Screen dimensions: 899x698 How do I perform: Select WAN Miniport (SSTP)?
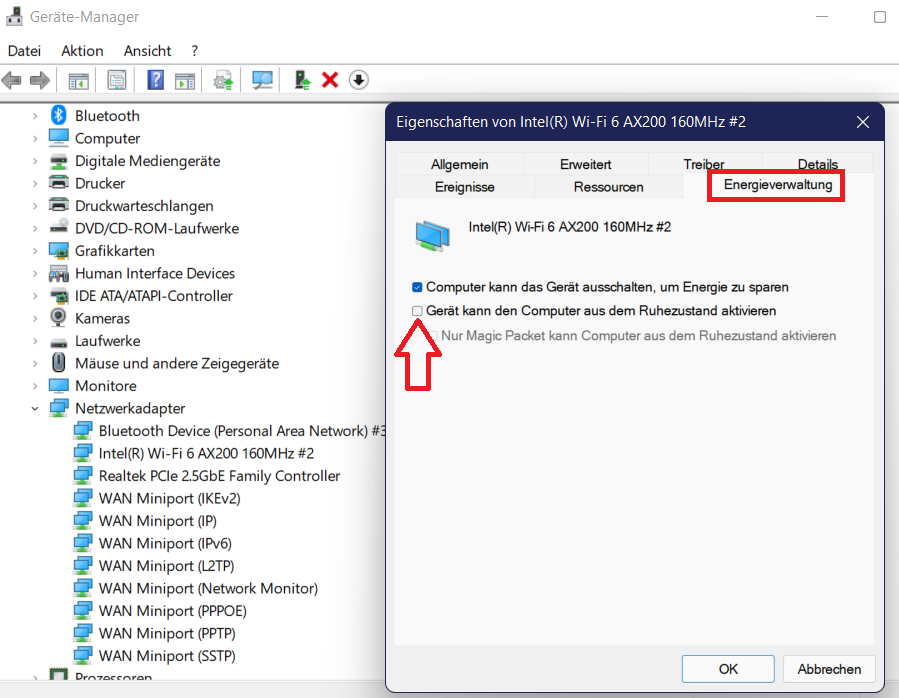(167, 655)
